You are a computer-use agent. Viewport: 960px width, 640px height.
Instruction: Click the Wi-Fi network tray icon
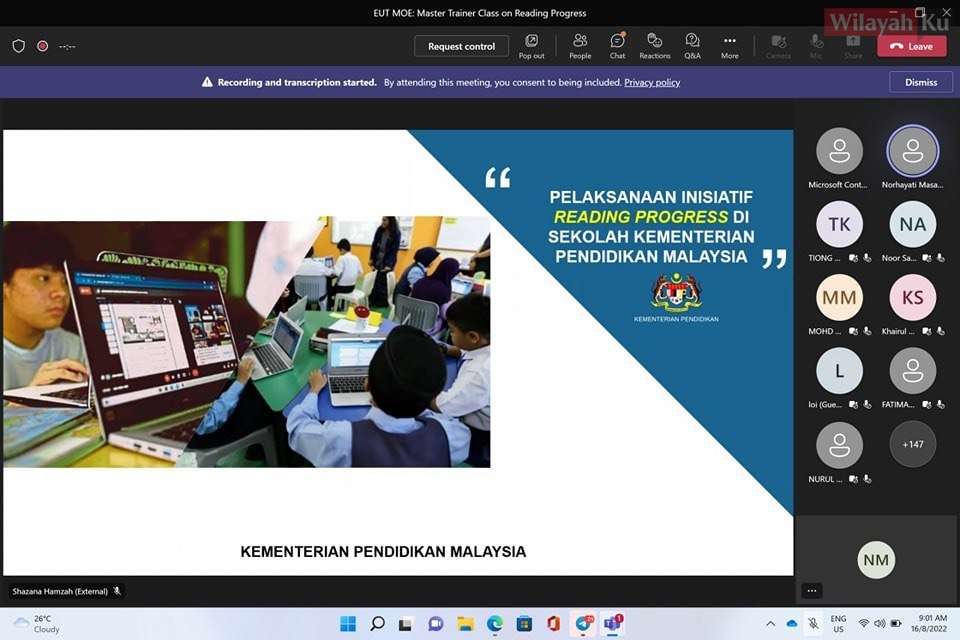pos(863,623)
